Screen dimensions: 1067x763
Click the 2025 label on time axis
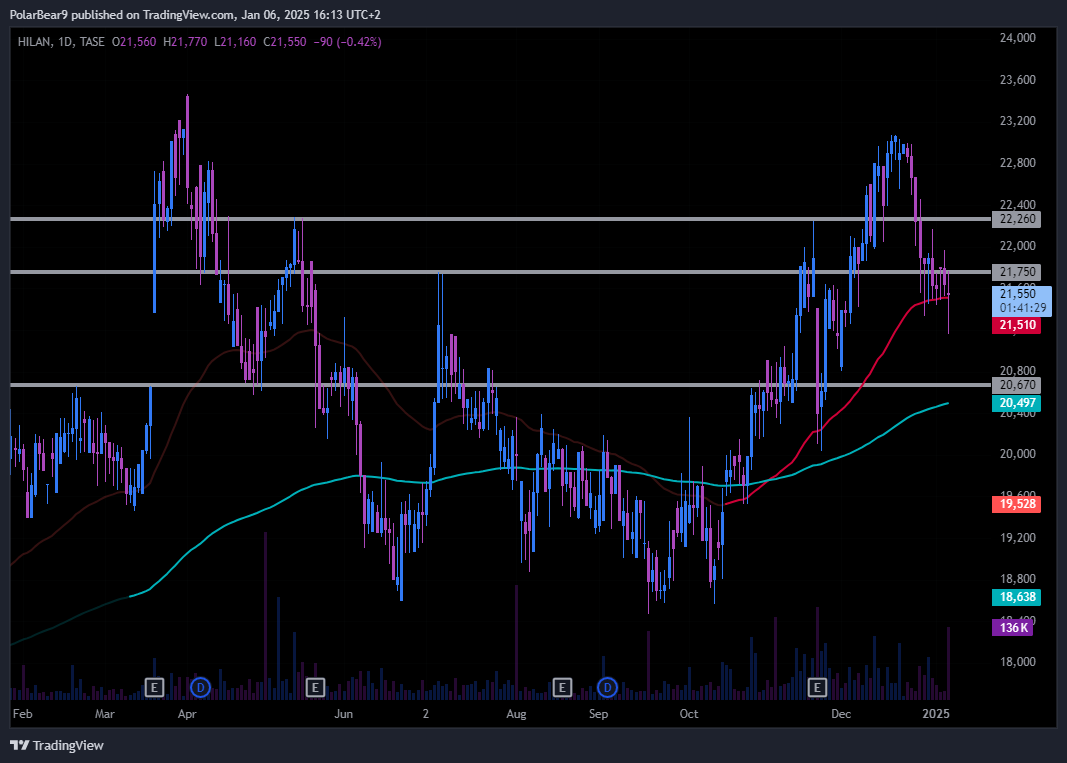point(936,714)
